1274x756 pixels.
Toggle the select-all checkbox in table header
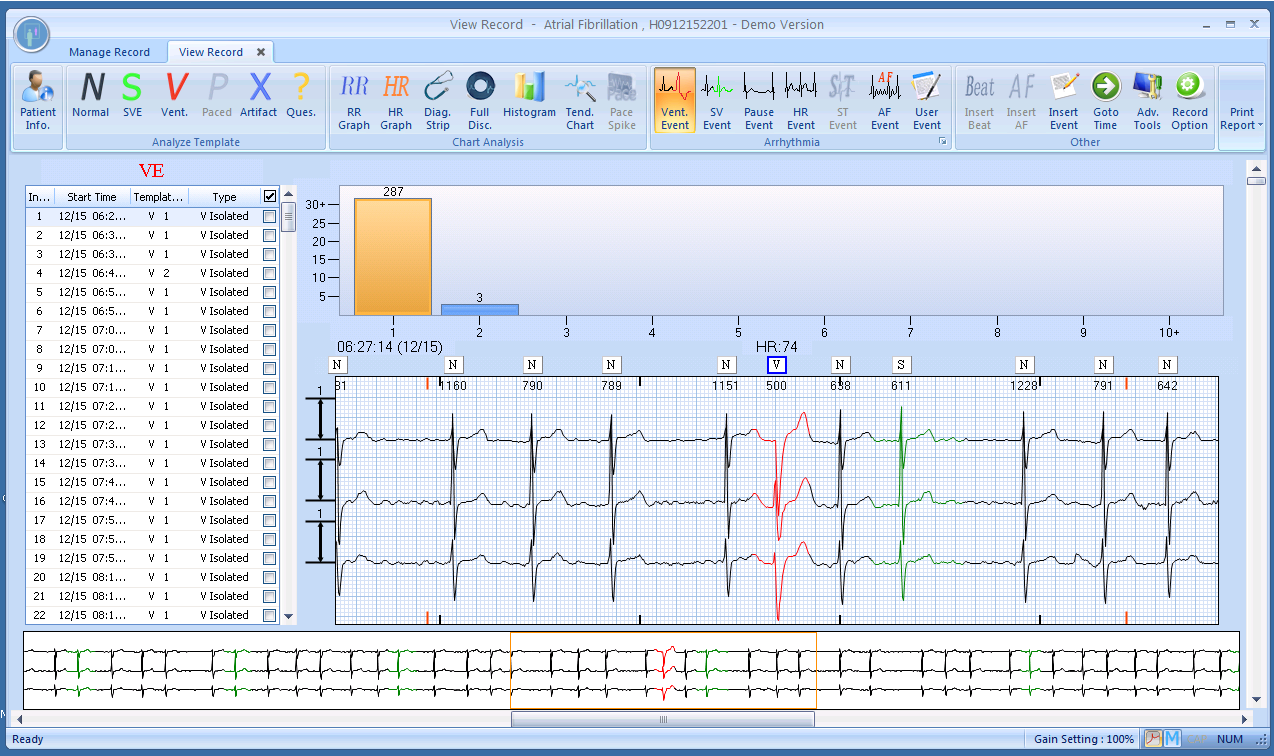269,197
